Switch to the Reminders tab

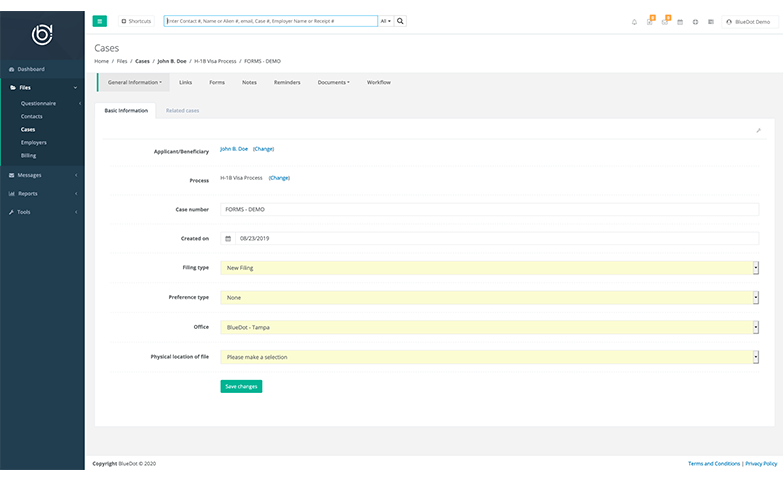tap(287, 82)
